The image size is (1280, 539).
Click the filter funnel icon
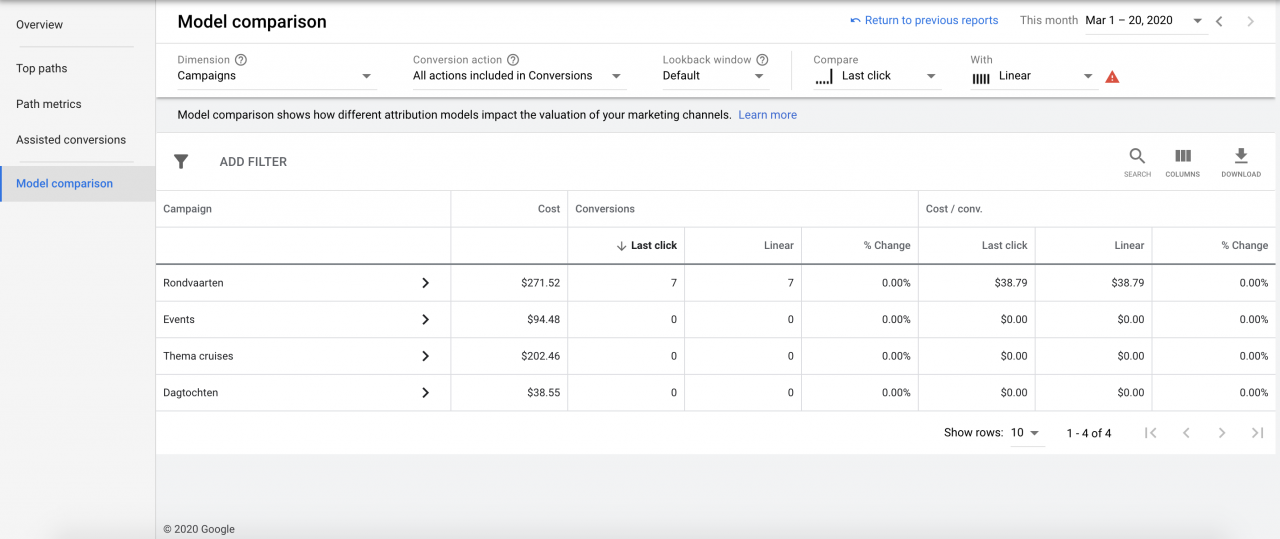click(x=181, y=162)
